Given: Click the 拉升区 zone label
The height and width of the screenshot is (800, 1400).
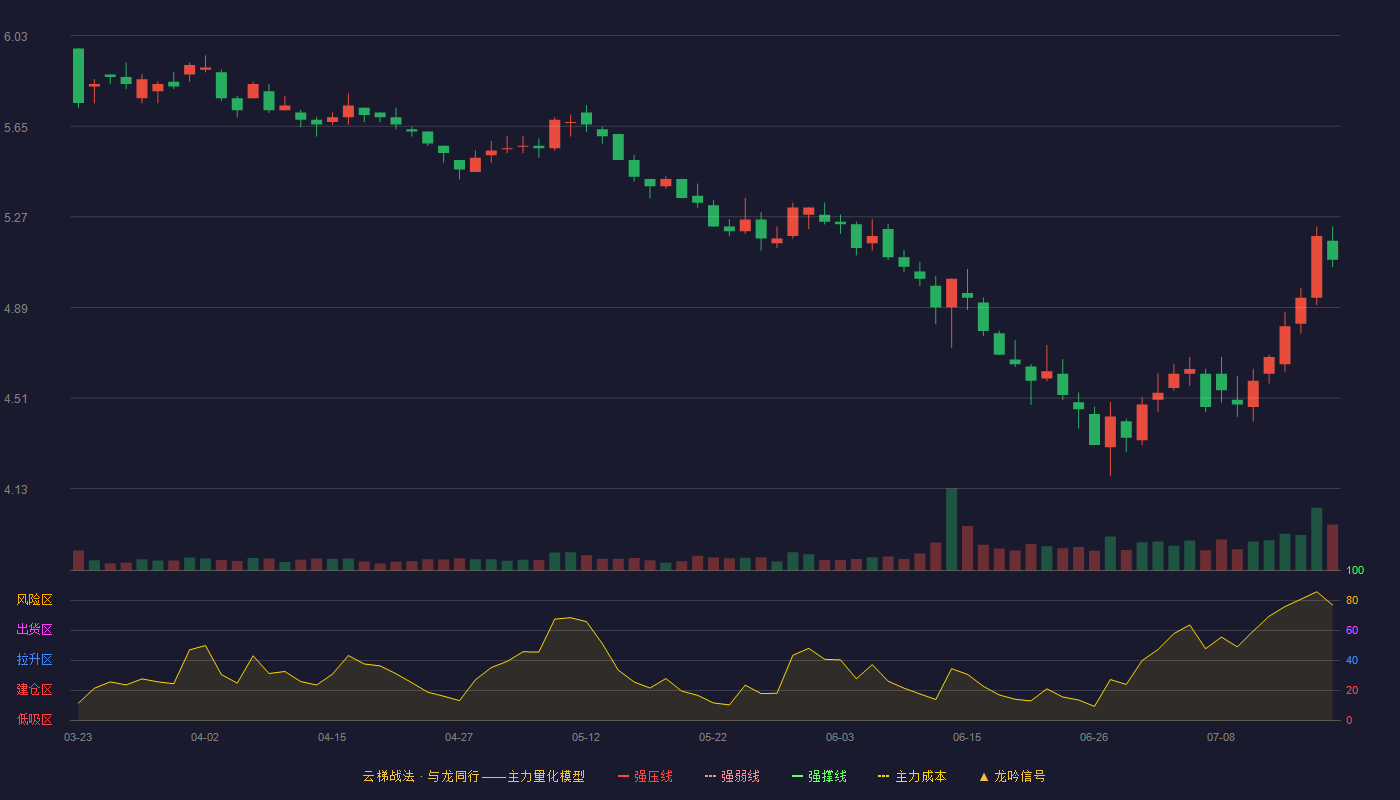Looking at the screenshot, I should coord(34,660).
